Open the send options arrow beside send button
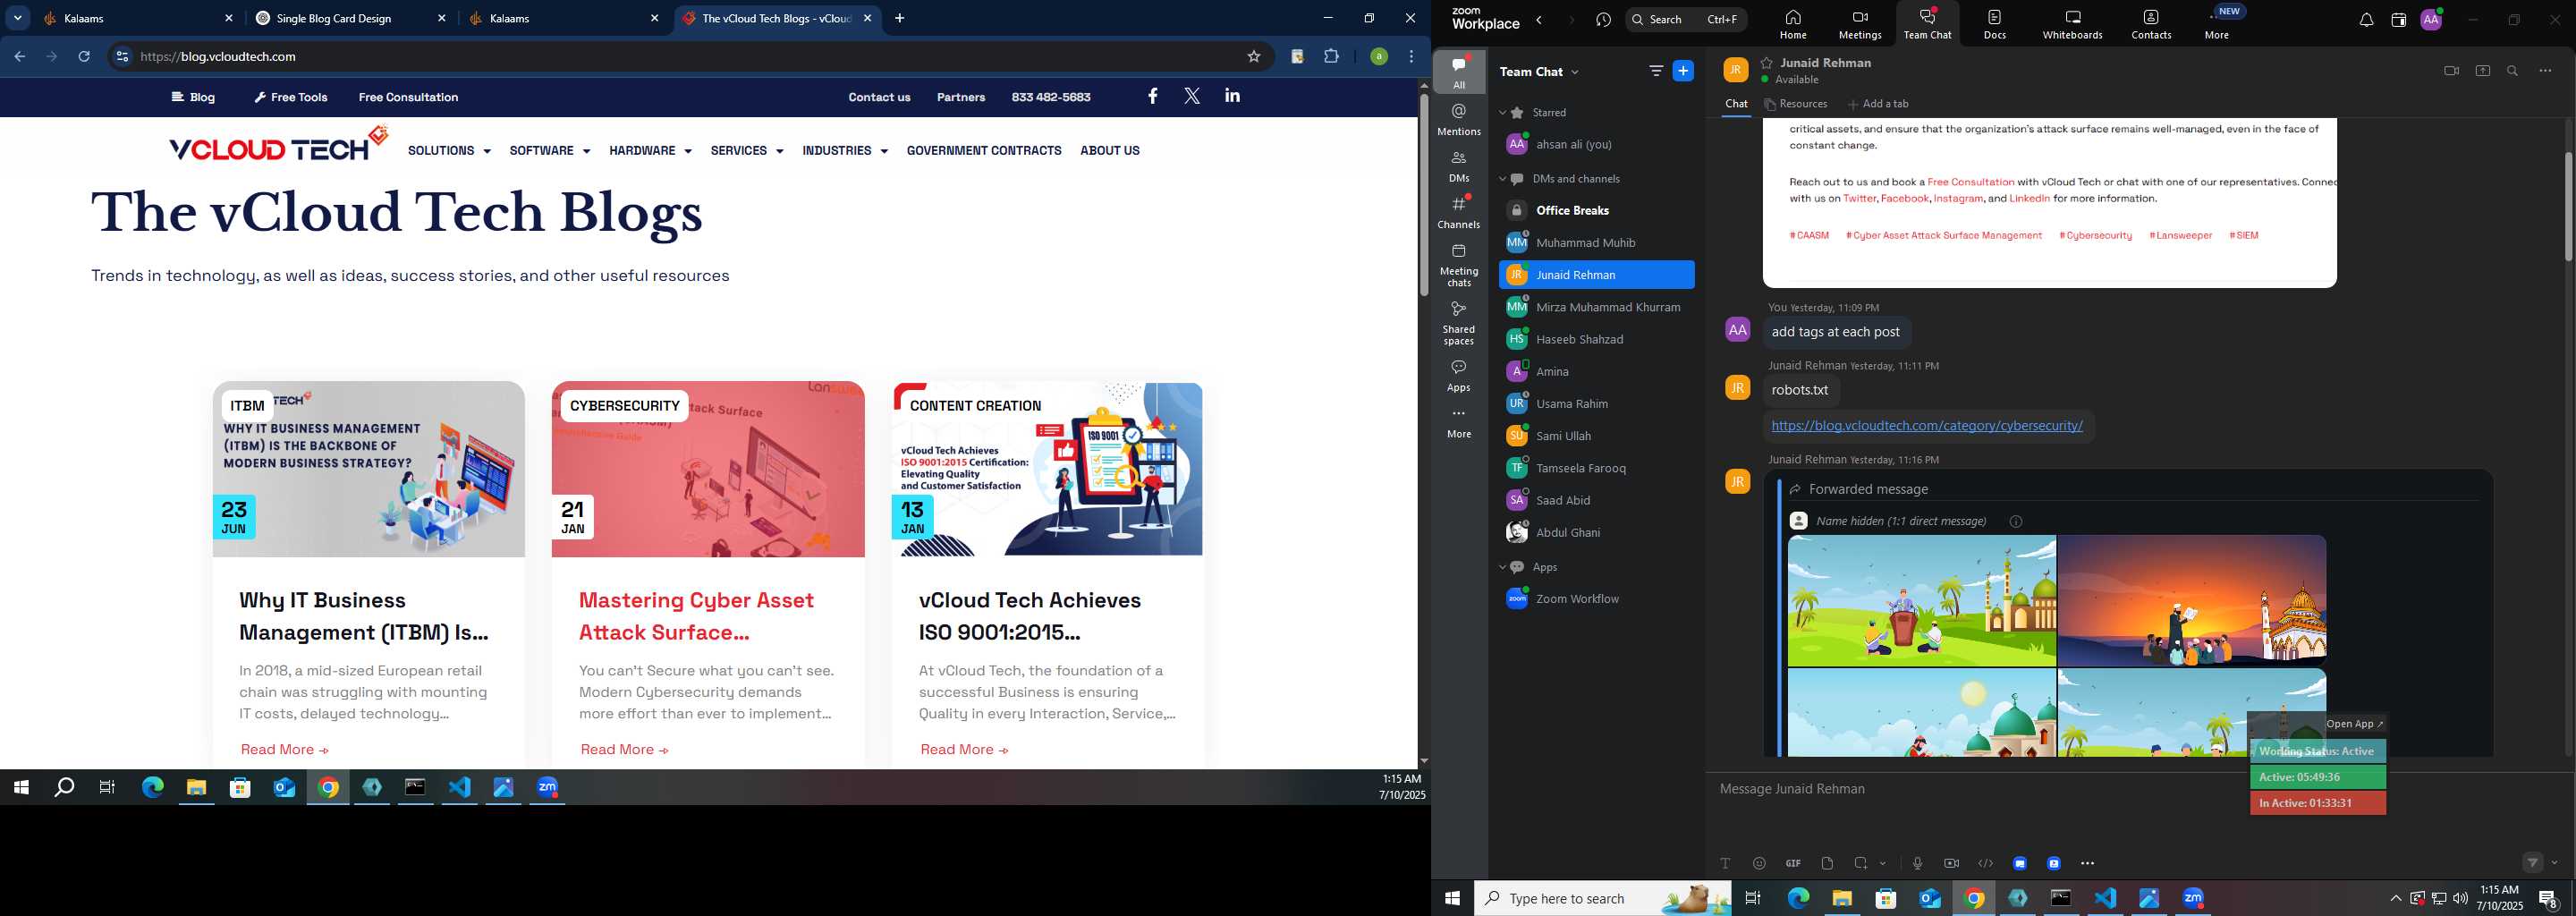The height and width of the screenshot is (916, 2576). (x=2554, y=863)
